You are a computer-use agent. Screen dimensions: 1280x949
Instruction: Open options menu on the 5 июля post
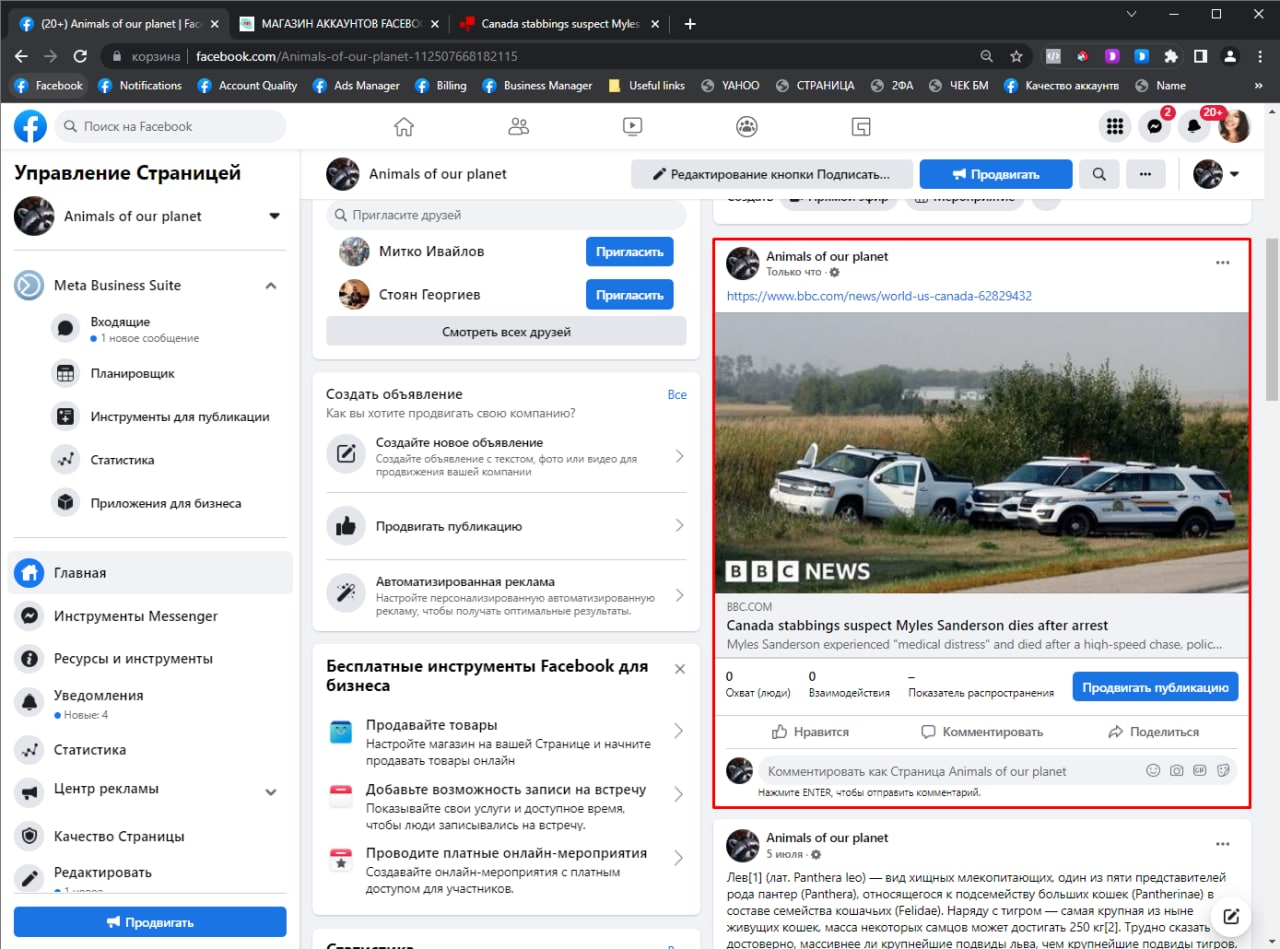tap(1222, 844)
